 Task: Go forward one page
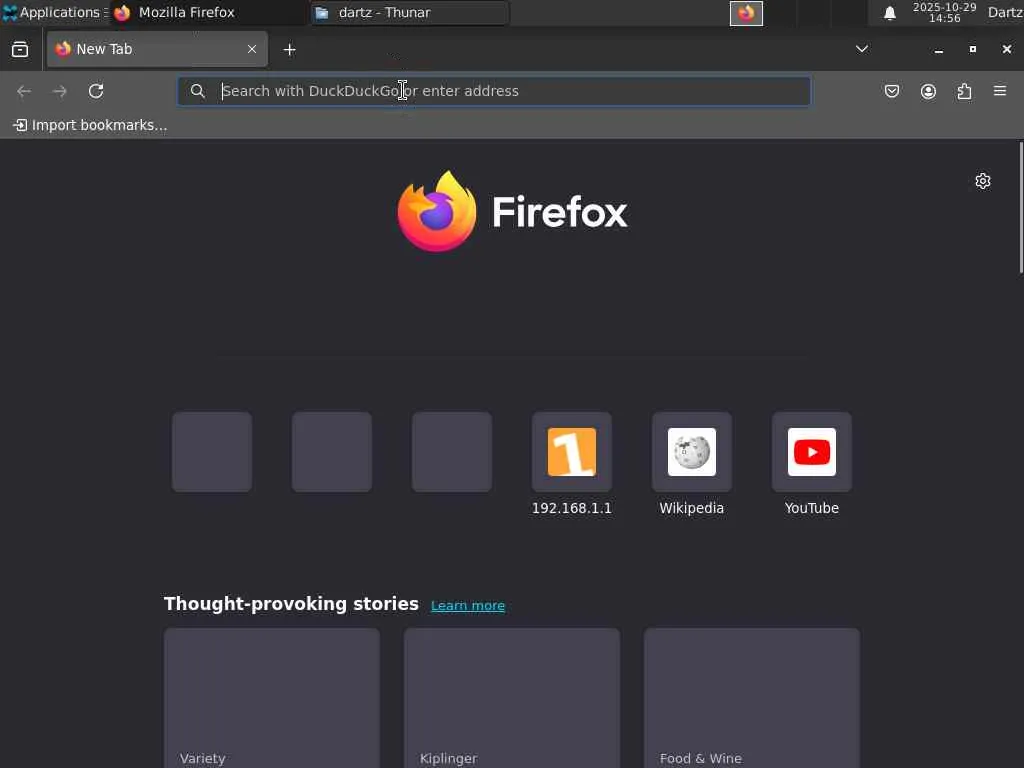coord(60,91)
